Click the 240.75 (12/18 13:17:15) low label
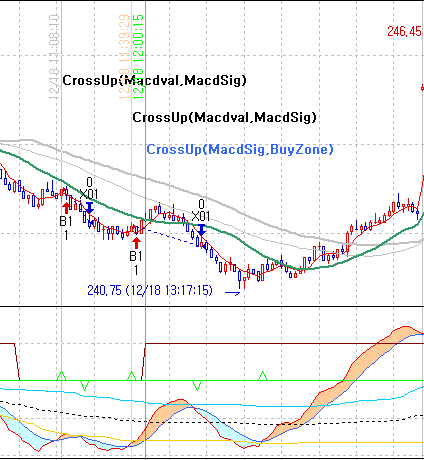424x460 pixels. 150,290
